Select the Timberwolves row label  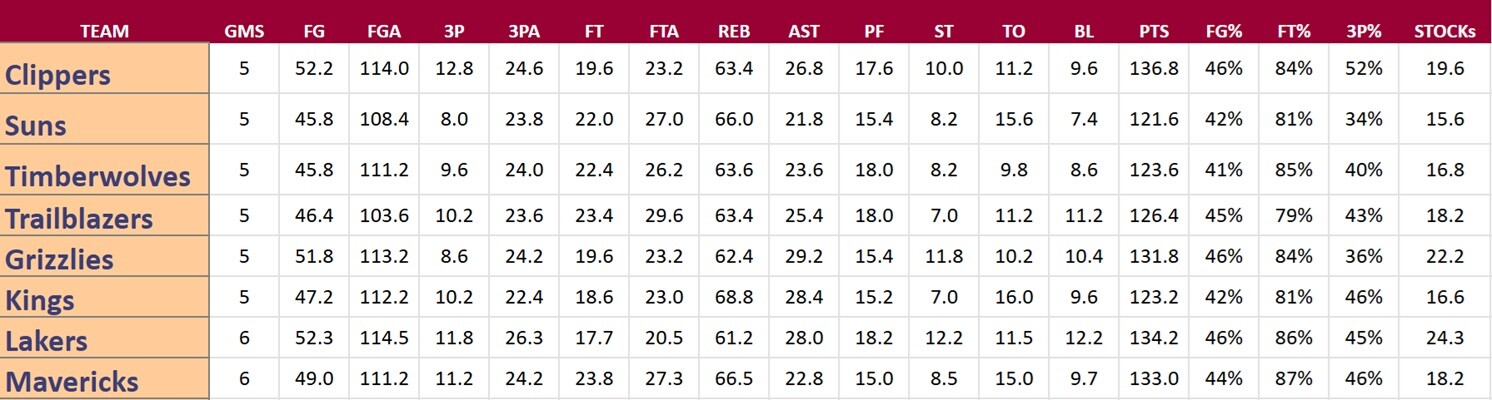(97, 177)
